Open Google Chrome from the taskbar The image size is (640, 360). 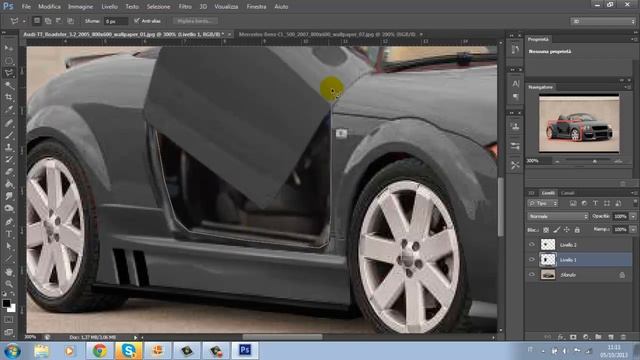pyautogui.click(x=99, y=351)
